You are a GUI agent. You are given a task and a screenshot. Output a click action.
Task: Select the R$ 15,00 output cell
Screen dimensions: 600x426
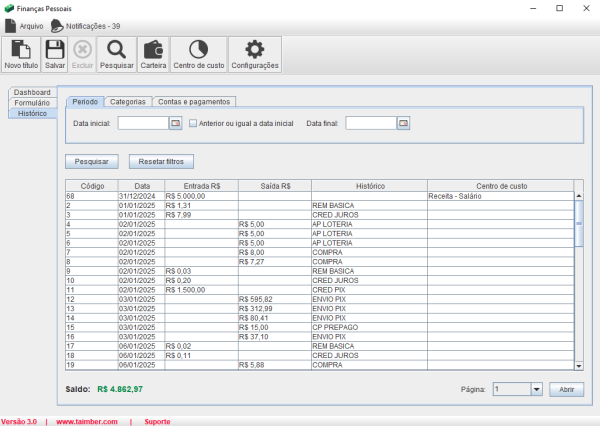coord(275,327)
